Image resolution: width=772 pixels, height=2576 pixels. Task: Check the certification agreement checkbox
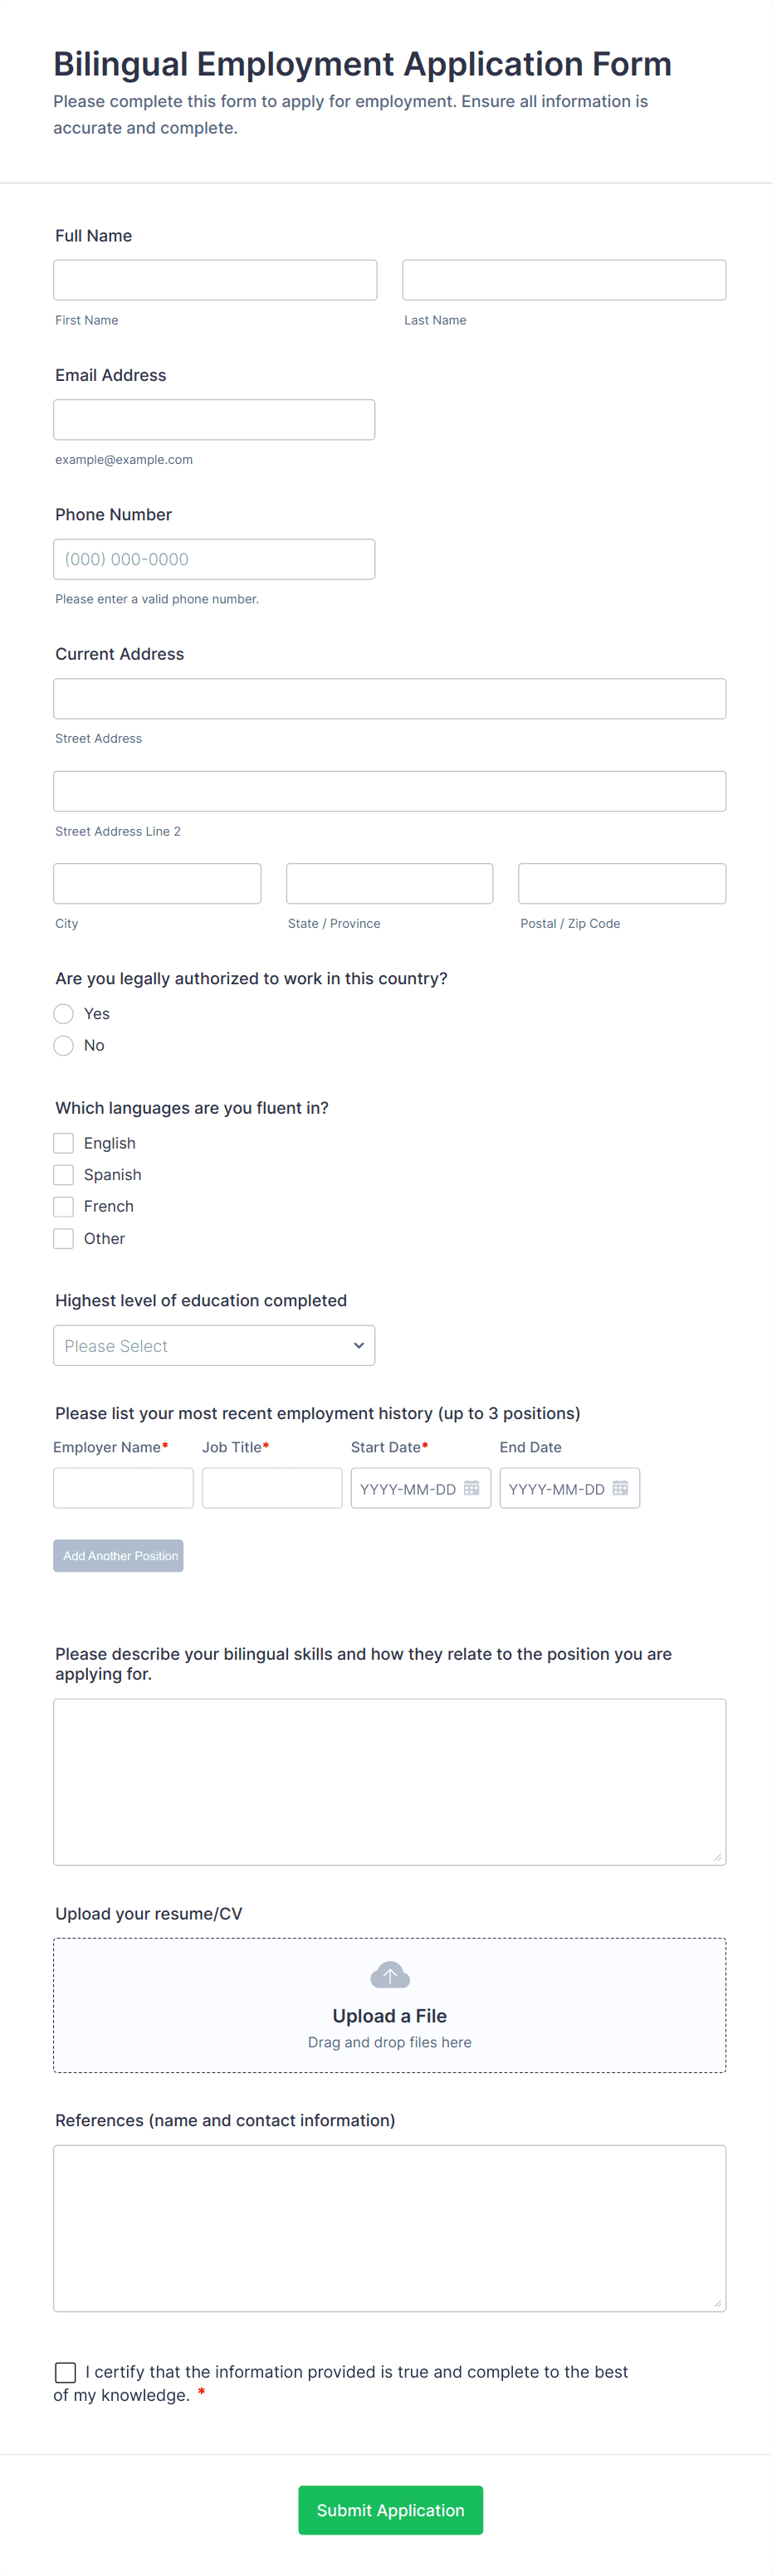pyautogui.click(x=66, y=2372)
